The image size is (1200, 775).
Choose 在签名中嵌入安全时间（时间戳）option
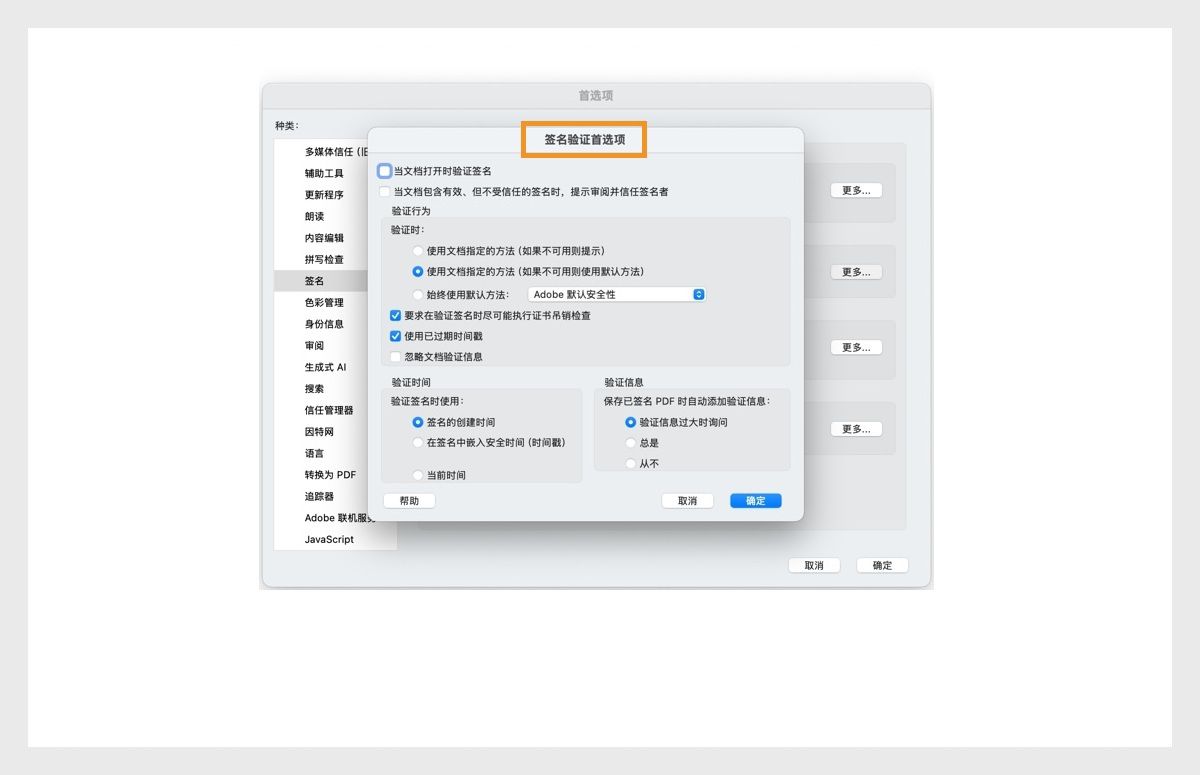[x=419, y=444]
